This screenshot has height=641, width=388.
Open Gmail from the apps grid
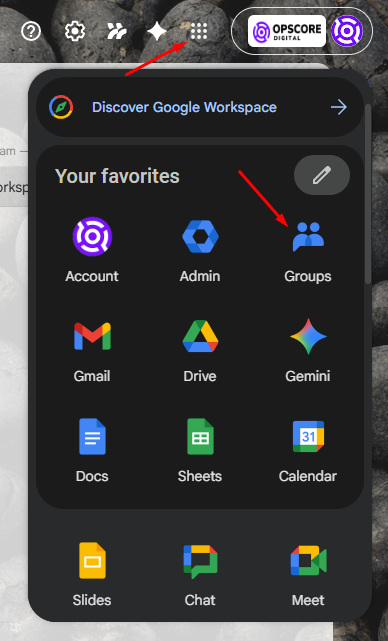tap(92, 351)
